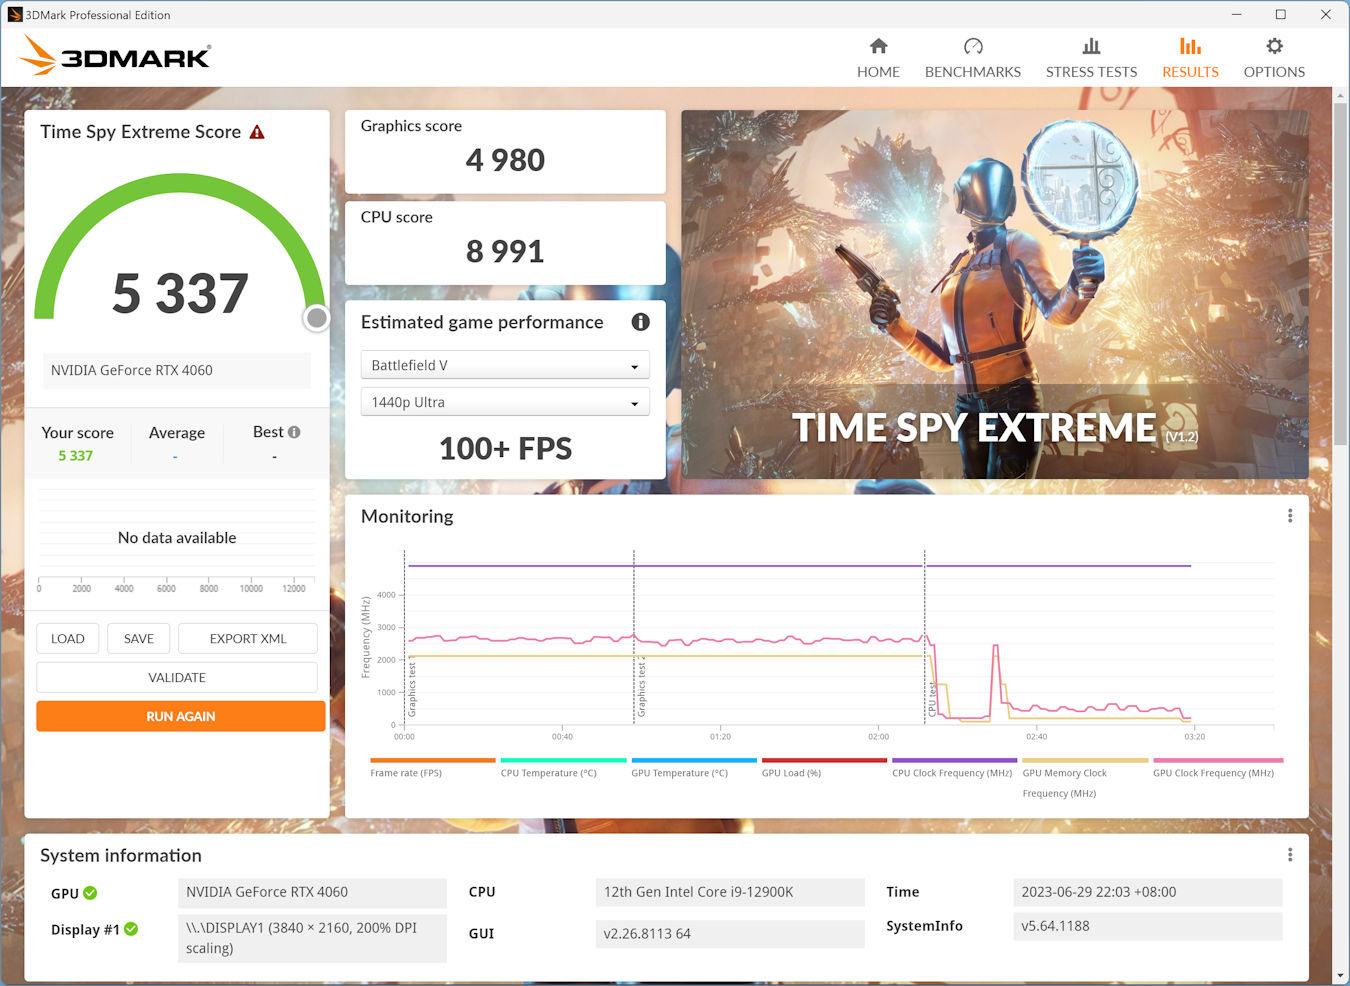Screen dimensions: 1350x986
Task: Expand the 1440p Ultra resolution dropdown
Action: pyautogui.click(x=505, y=403)
